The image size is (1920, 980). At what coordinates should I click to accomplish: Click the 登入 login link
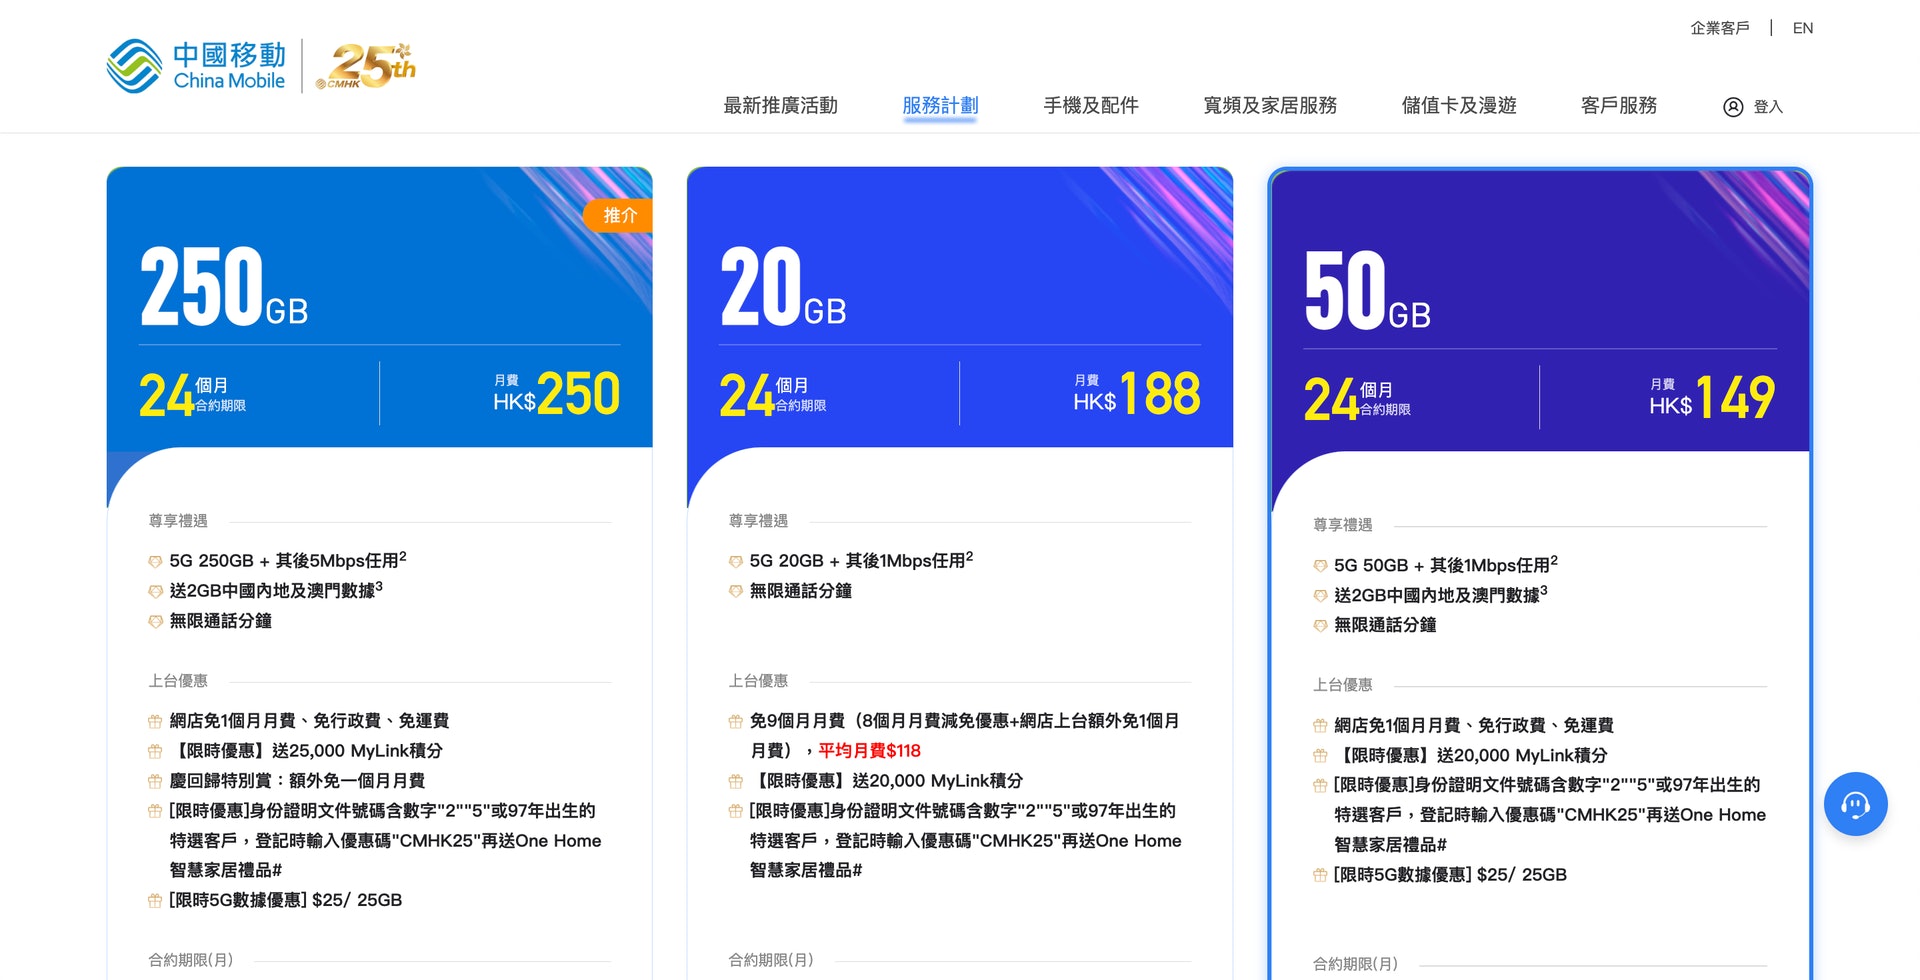[x=1767, y=107]
